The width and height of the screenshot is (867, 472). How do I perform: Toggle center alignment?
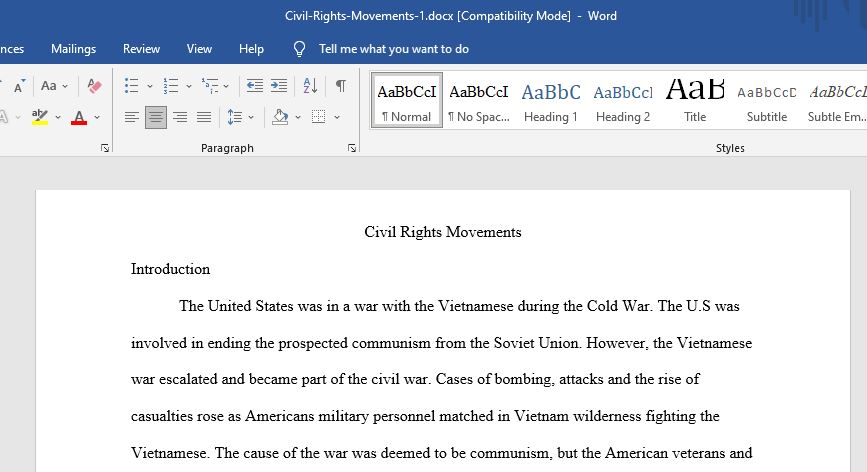coord(156,117)
